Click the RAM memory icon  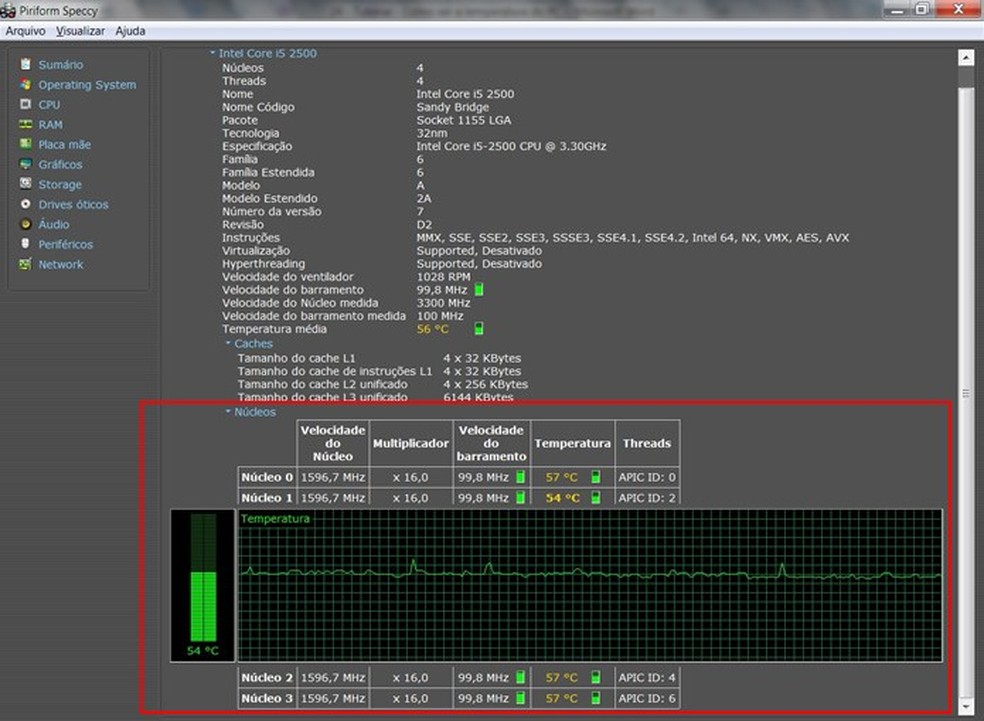point(26,125)
